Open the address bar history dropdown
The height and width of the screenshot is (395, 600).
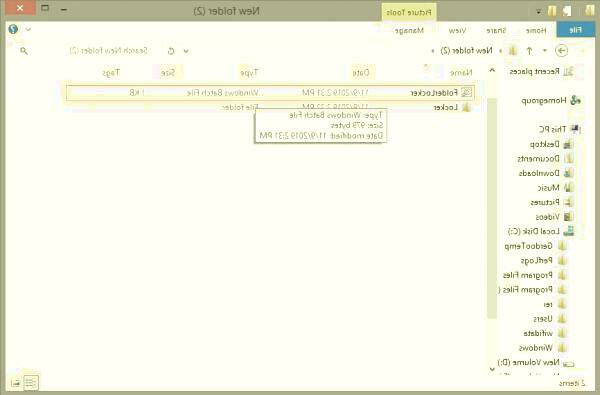[x=186, y=51]
